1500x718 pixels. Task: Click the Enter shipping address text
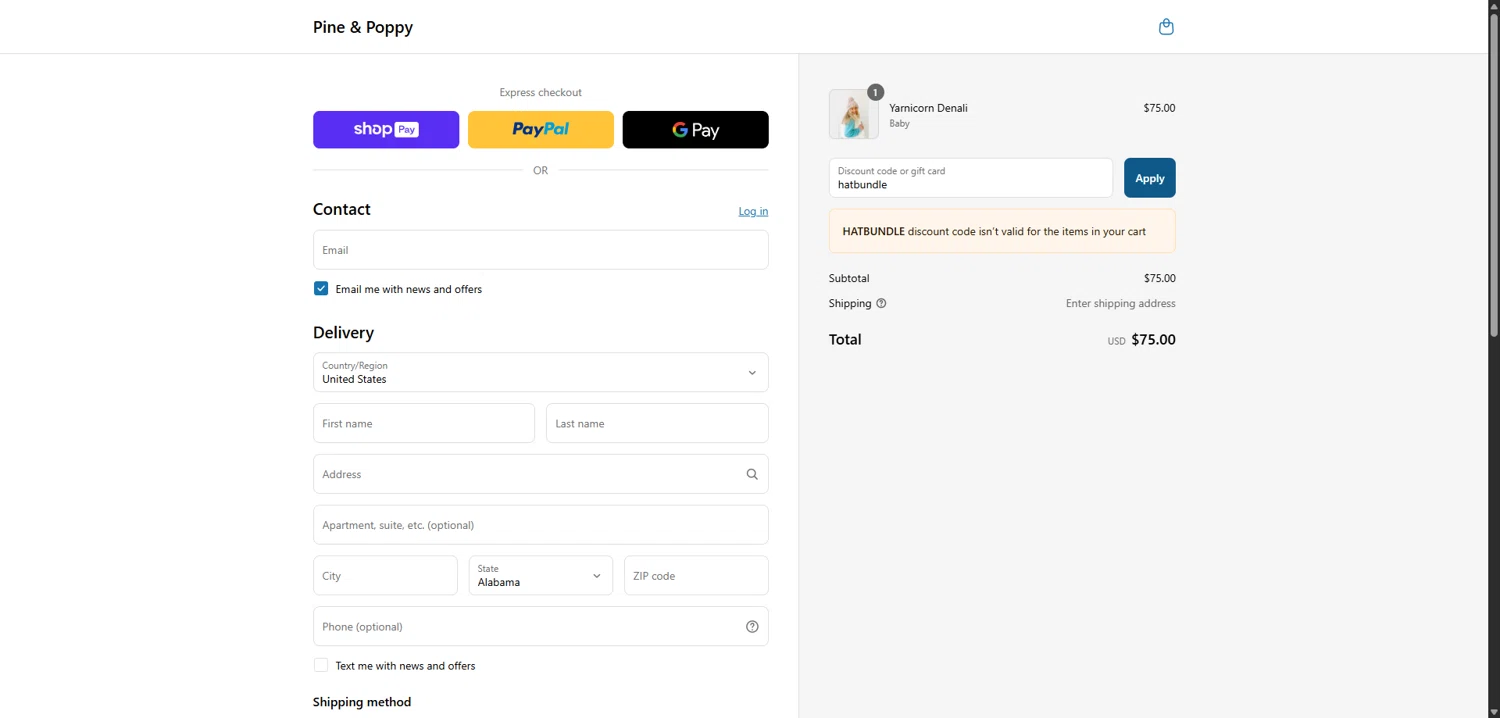coord(1121,303)
